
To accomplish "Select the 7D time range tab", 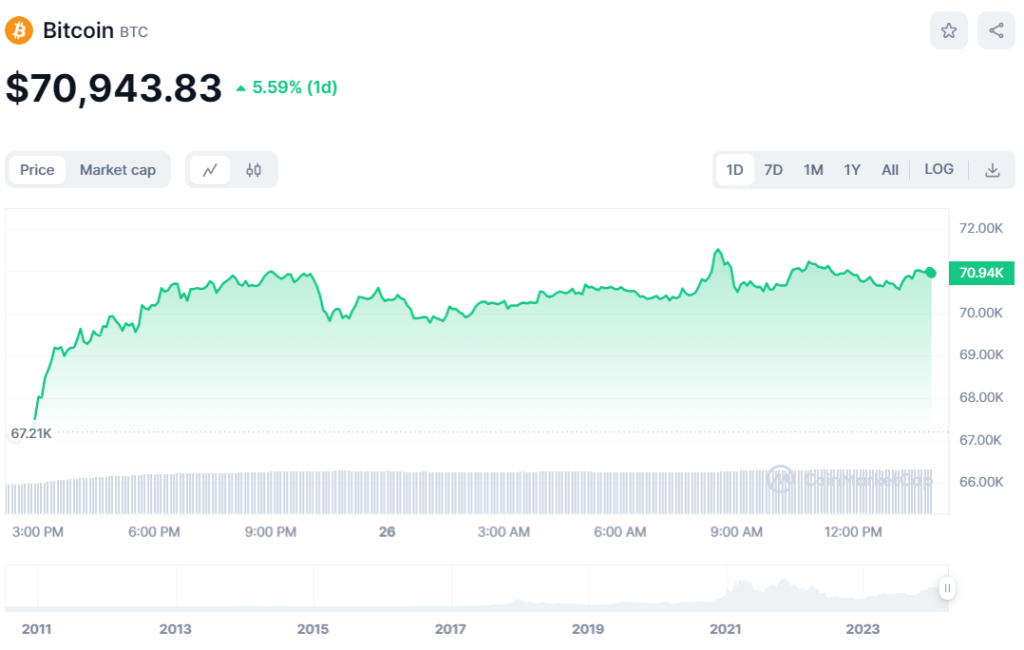I will (x=773, y=170).
